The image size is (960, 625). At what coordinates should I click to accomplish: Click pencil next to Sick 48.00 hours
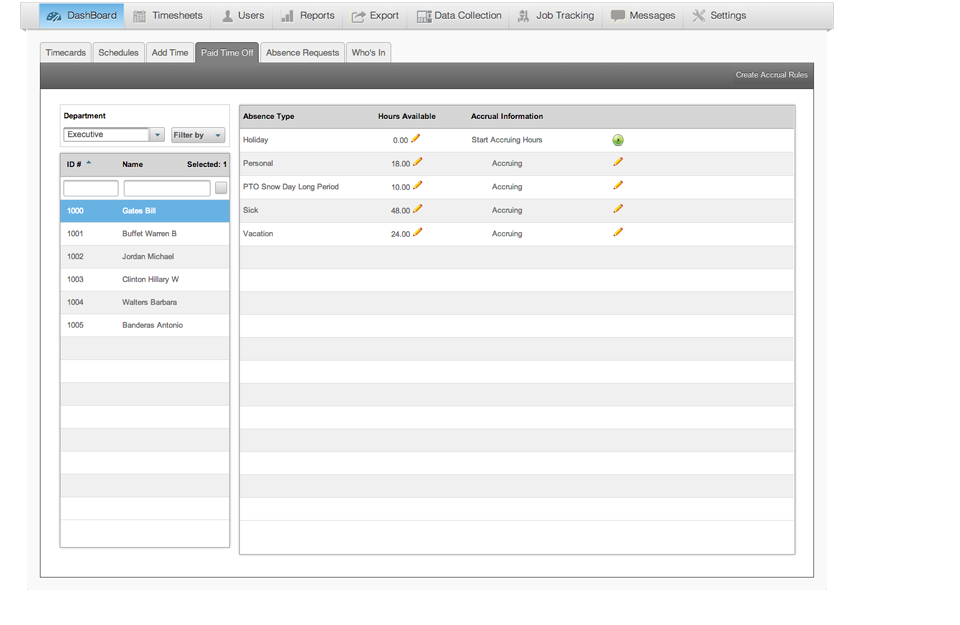pos(418,209)
